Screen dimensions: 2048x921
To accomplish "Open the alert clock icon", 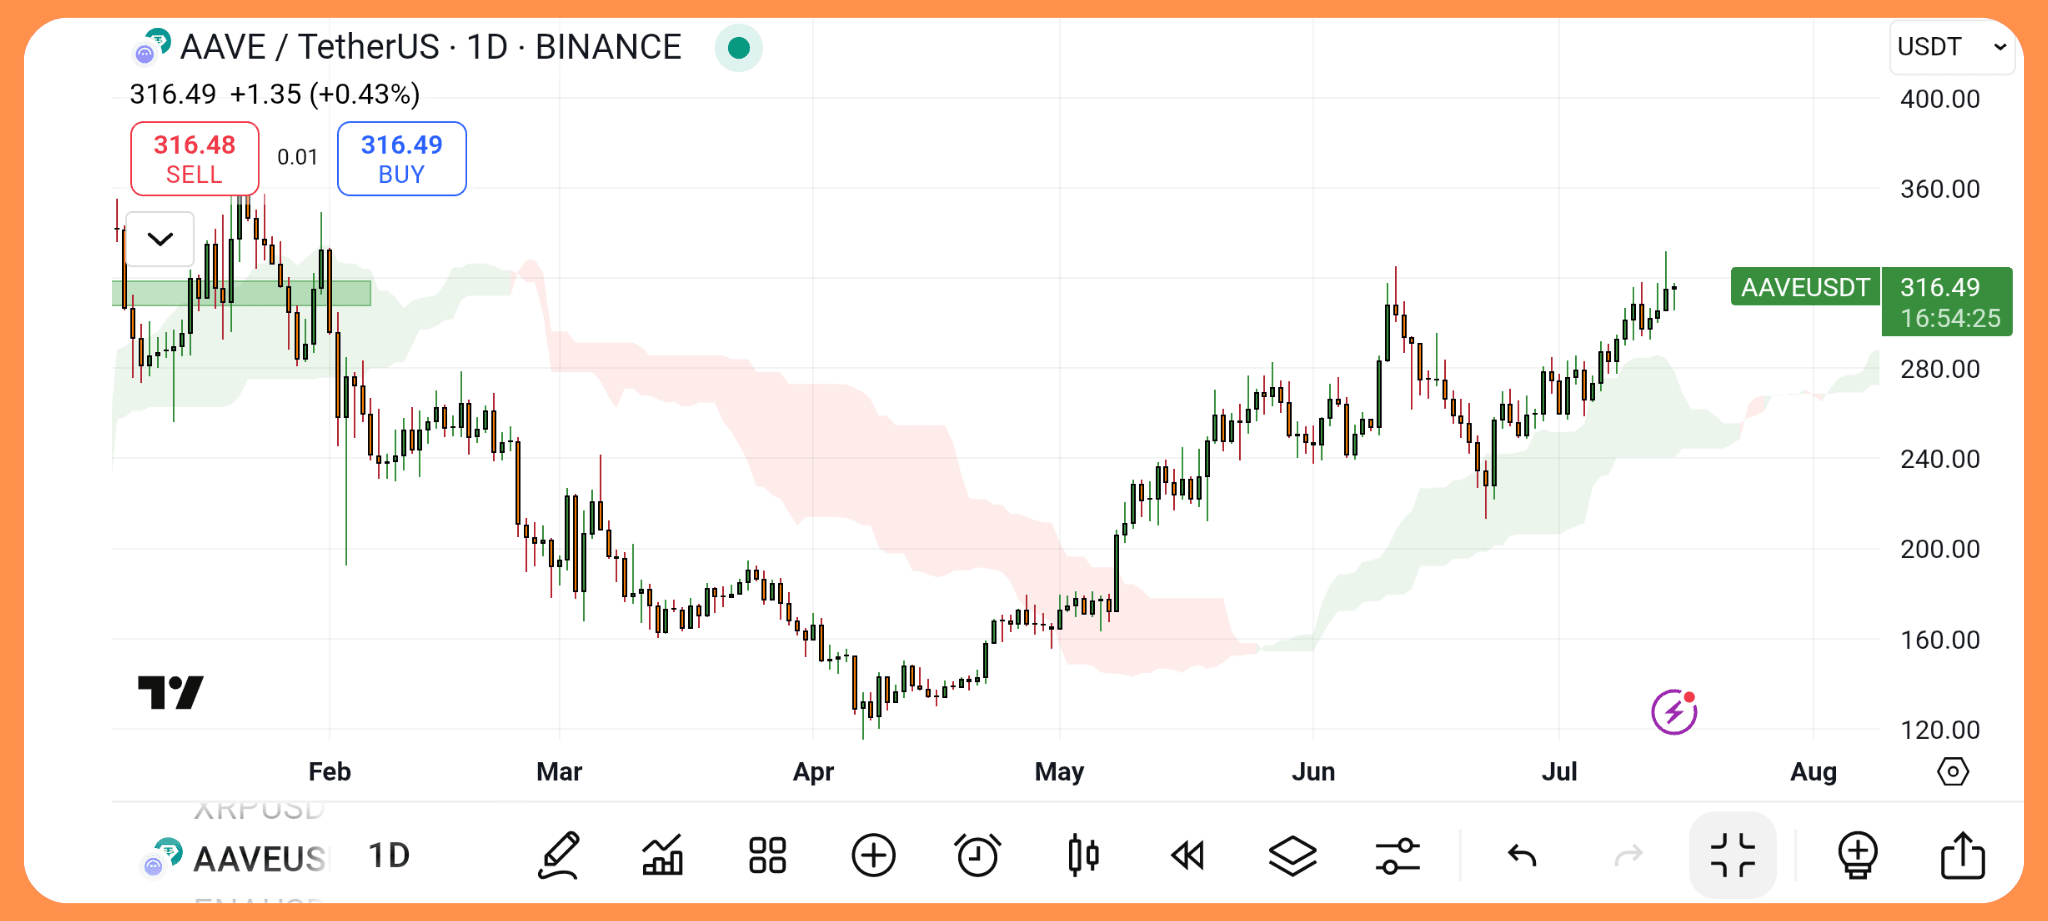I will pos(977,856).
